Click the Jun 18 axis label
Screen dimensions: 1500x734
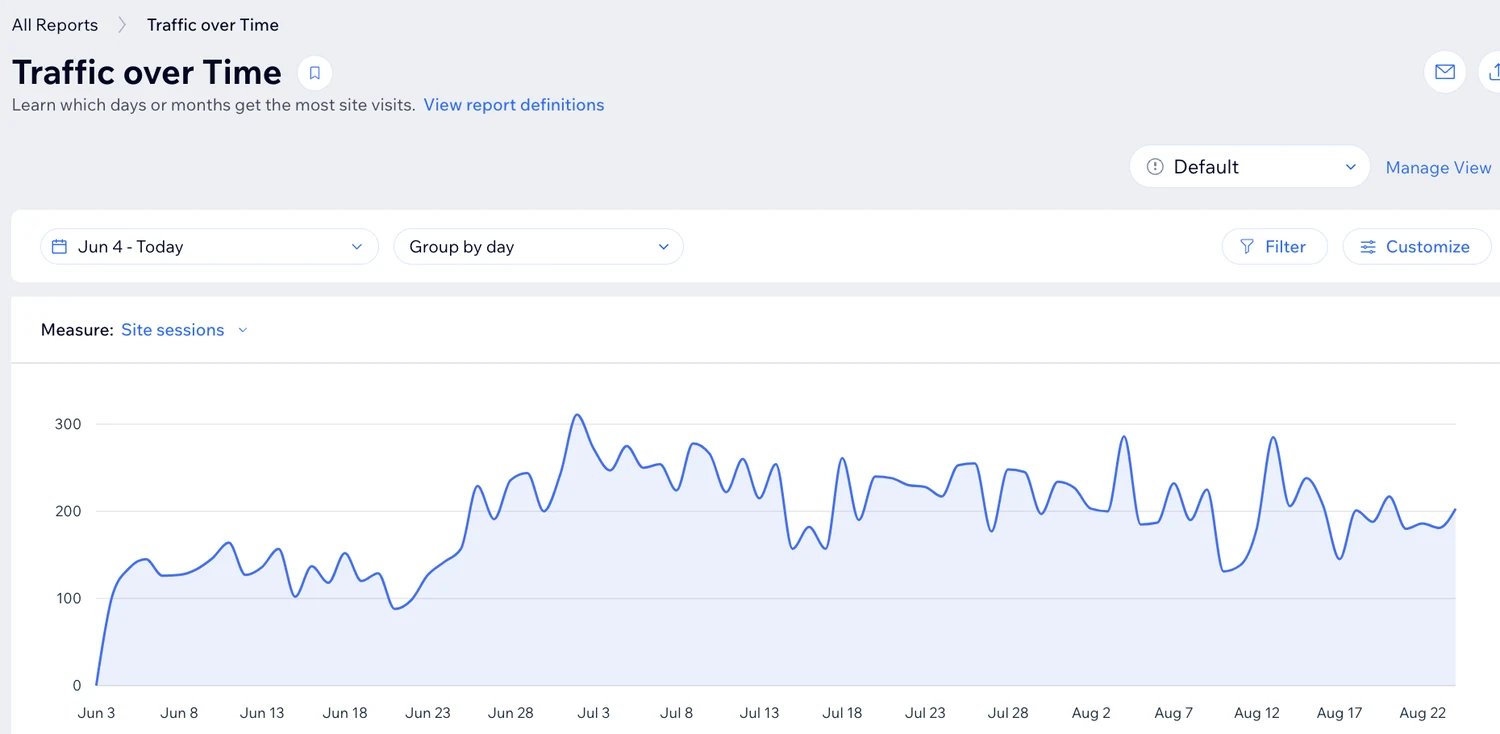point(345,713)
